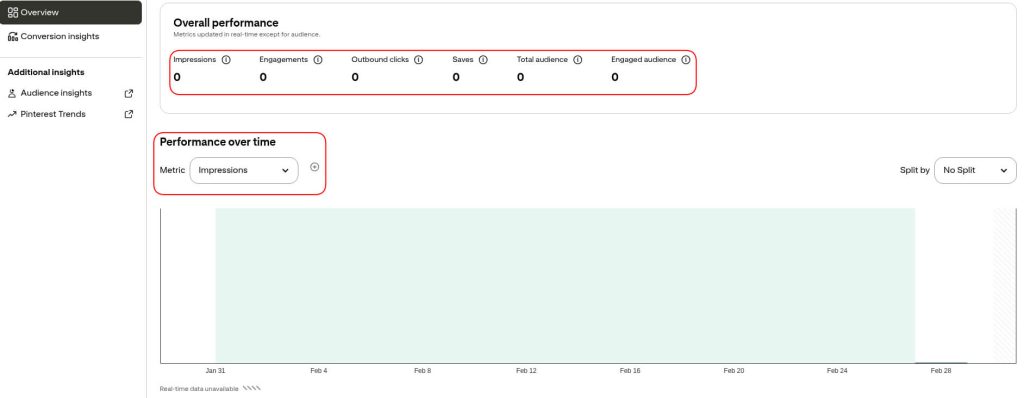Show info tooltip for Engagements
This screenshot has width=1024, height=398.
pyautogui.click(x=318, y=59)
